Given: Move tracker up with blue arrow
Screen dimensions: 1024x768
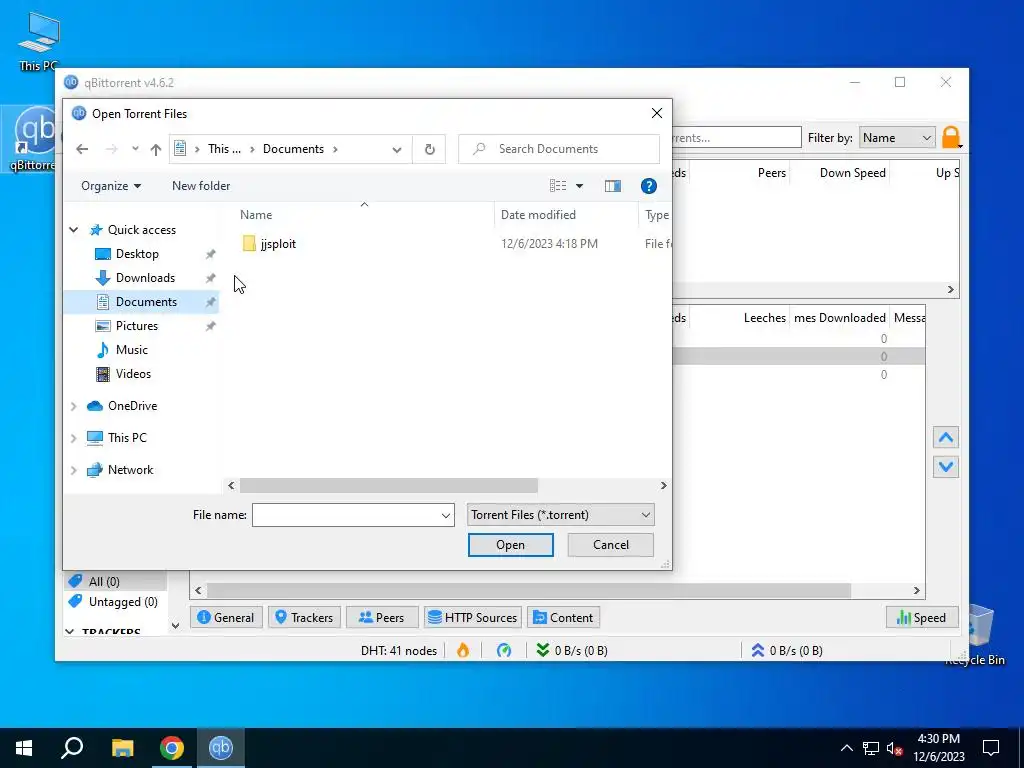Looking at the screenshot, I should click(946, 438).
